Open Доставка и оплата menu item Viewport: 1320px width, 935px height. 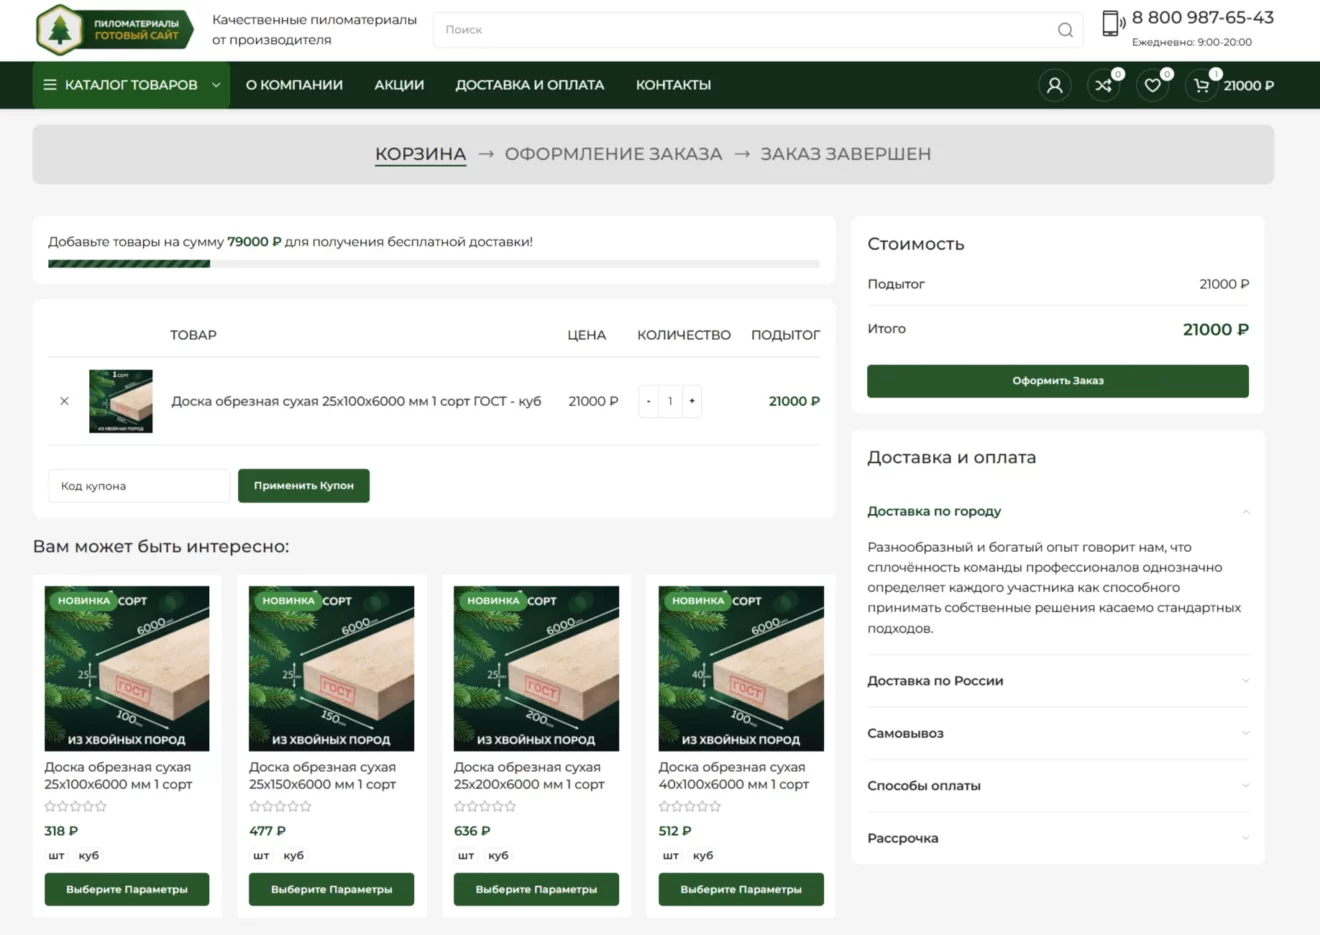click(x=530, y=85)
